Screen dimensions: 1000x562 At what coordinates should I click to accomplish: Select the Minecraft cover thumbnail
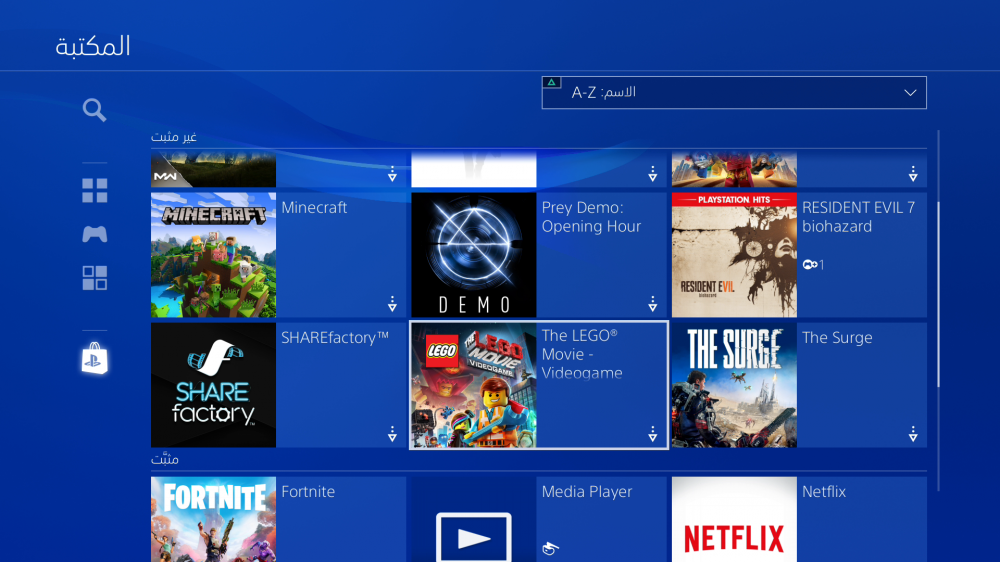tap(214, 255)
